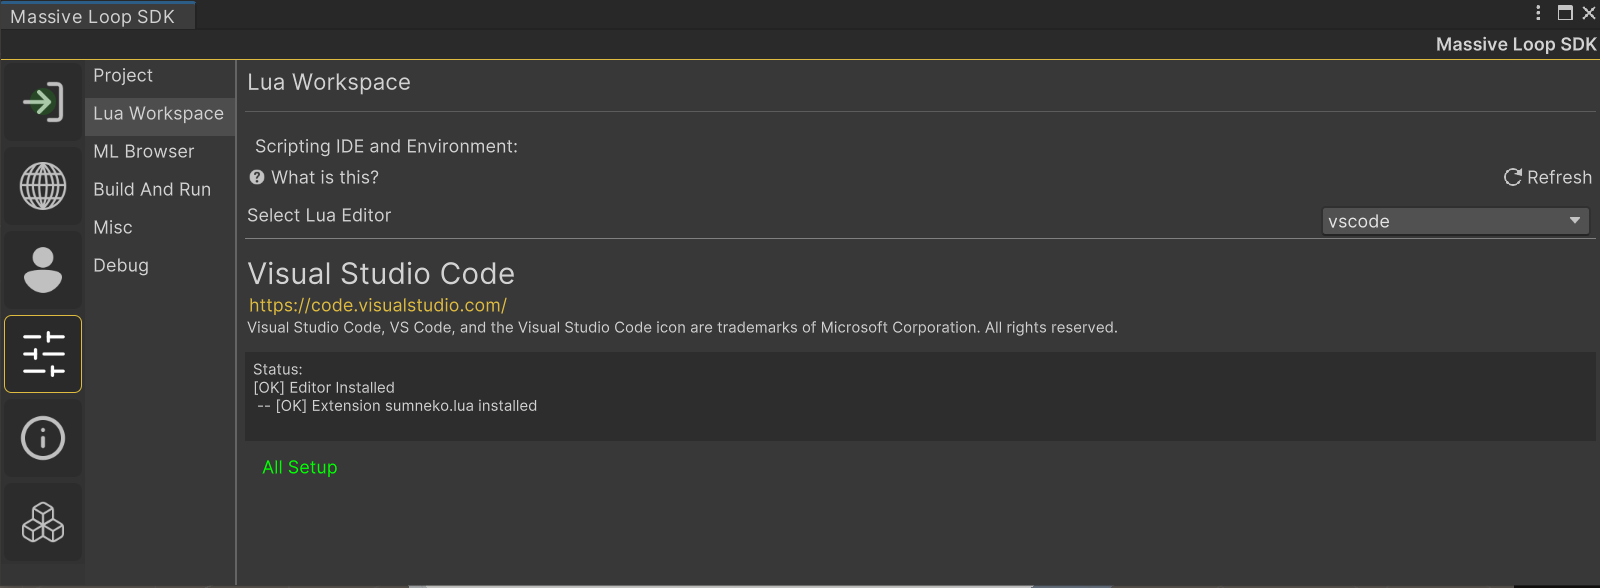This screenshot has width=1600, height=588.
Task: Switch to Lua Workspace section
Action: (x=161, y=114)
